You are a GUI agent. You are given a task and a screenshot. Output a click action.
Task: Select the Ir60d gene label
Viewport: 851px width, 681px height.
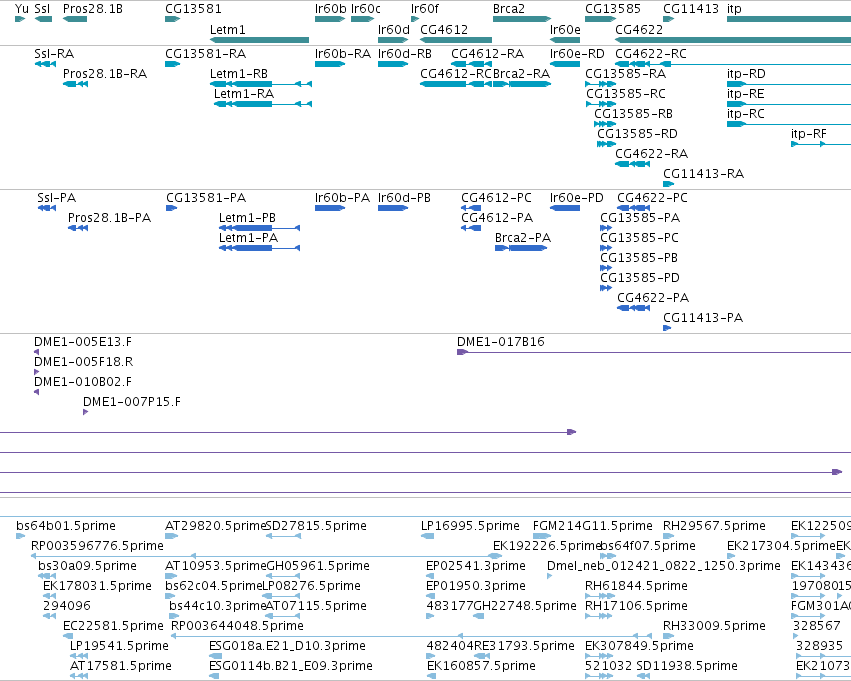[x=393, y=29]
